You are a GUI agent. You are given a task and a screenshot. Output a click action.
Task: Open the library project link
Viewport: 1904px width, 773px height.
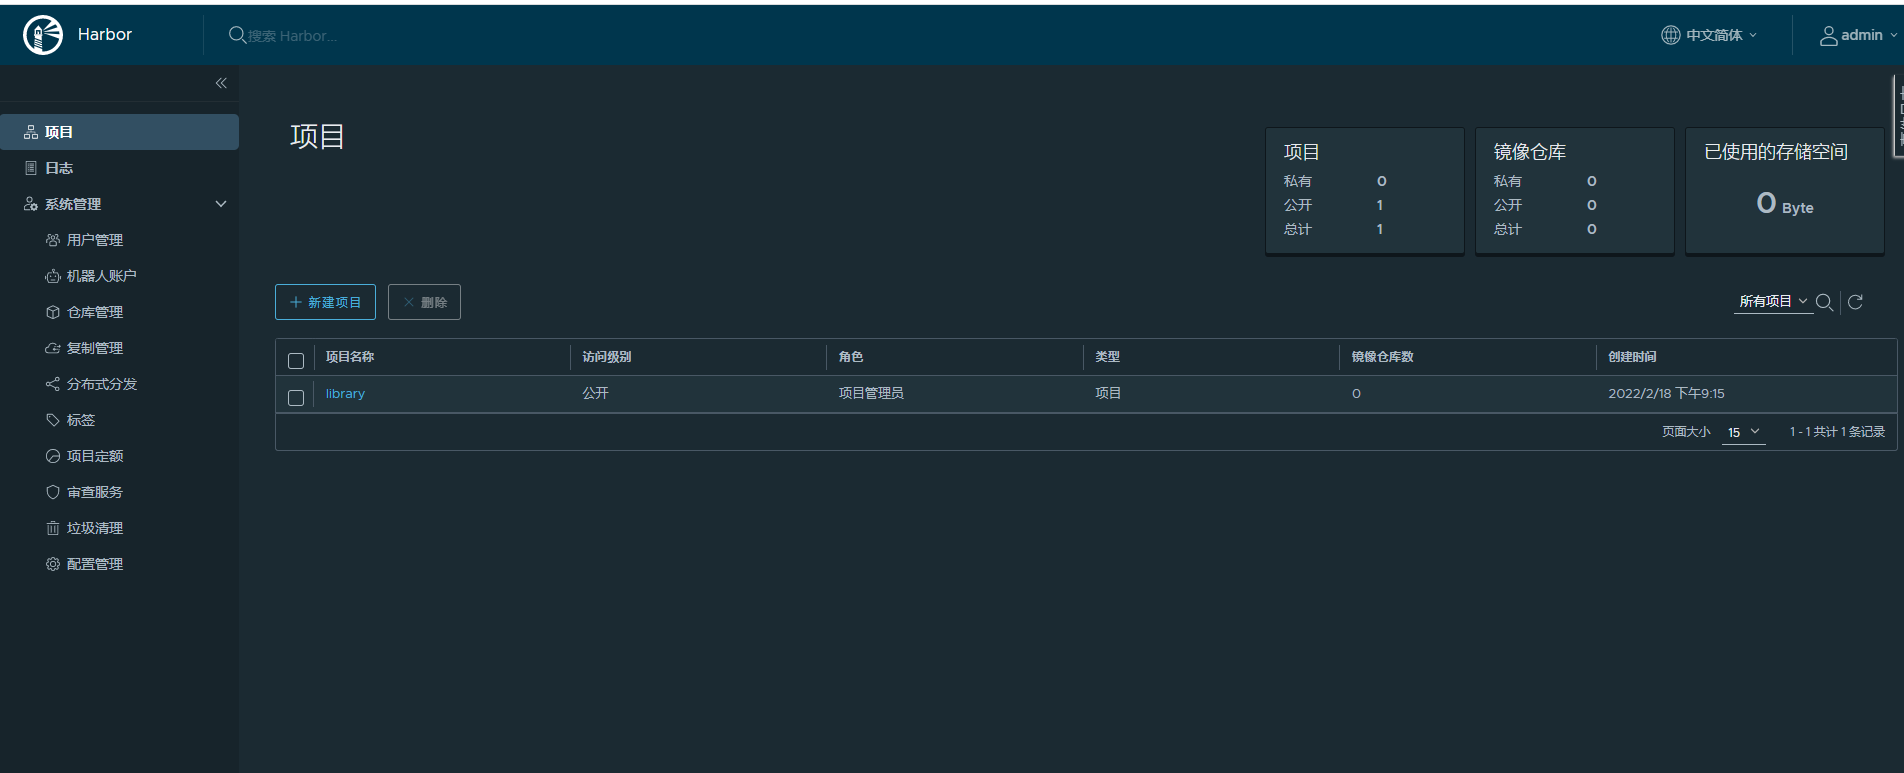coord(345,394)
